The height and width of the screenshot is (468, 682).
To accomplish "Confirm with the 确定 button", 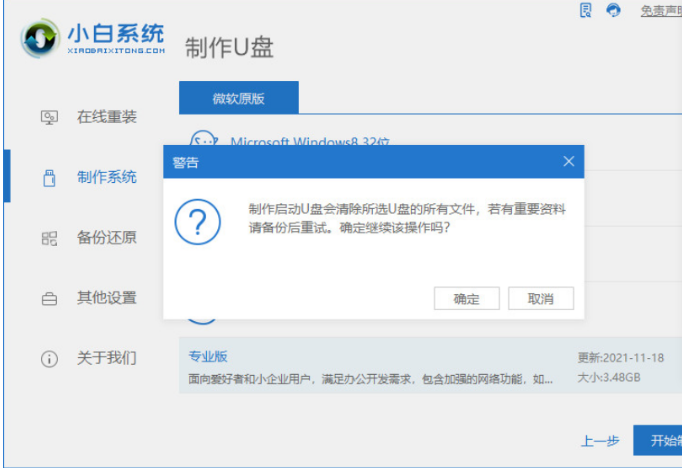I will (x=467, y=298).
